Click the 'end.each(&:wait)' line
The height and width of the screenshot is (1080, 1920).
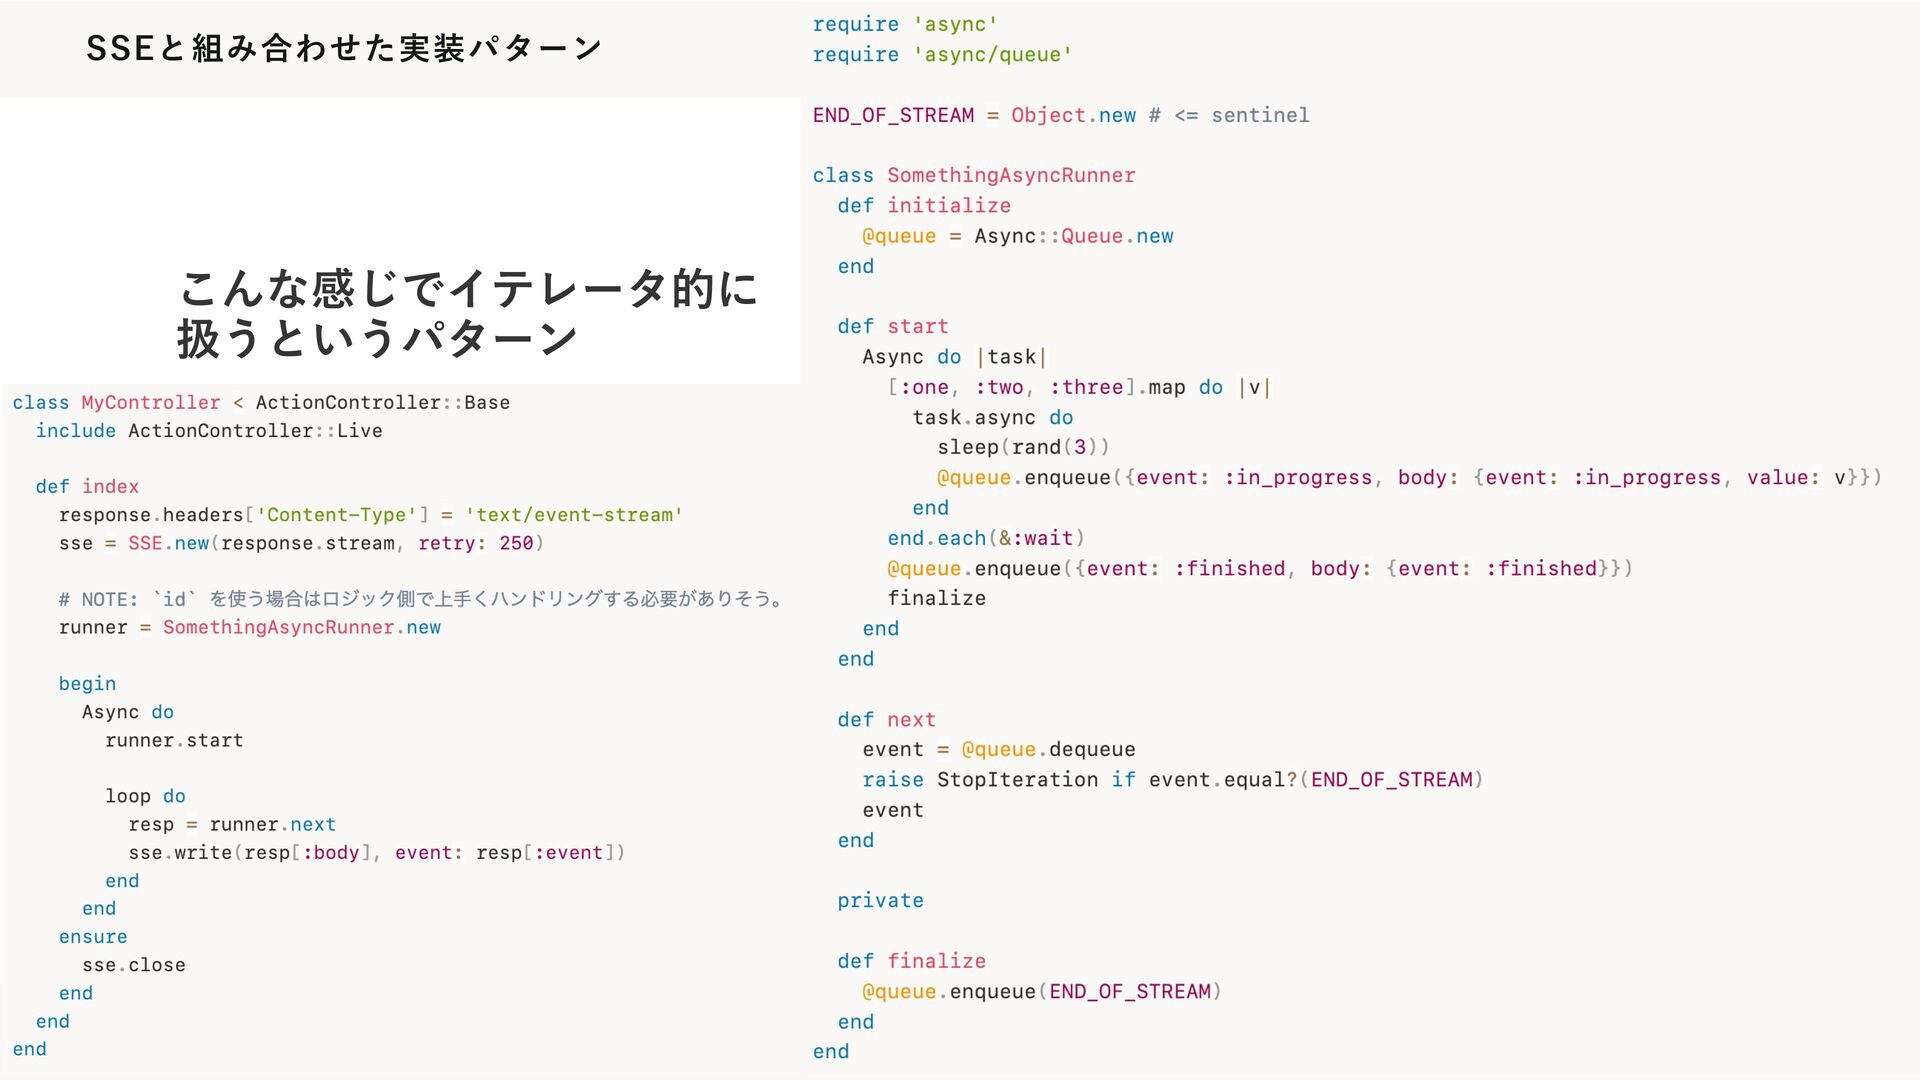tap(986, 538)
